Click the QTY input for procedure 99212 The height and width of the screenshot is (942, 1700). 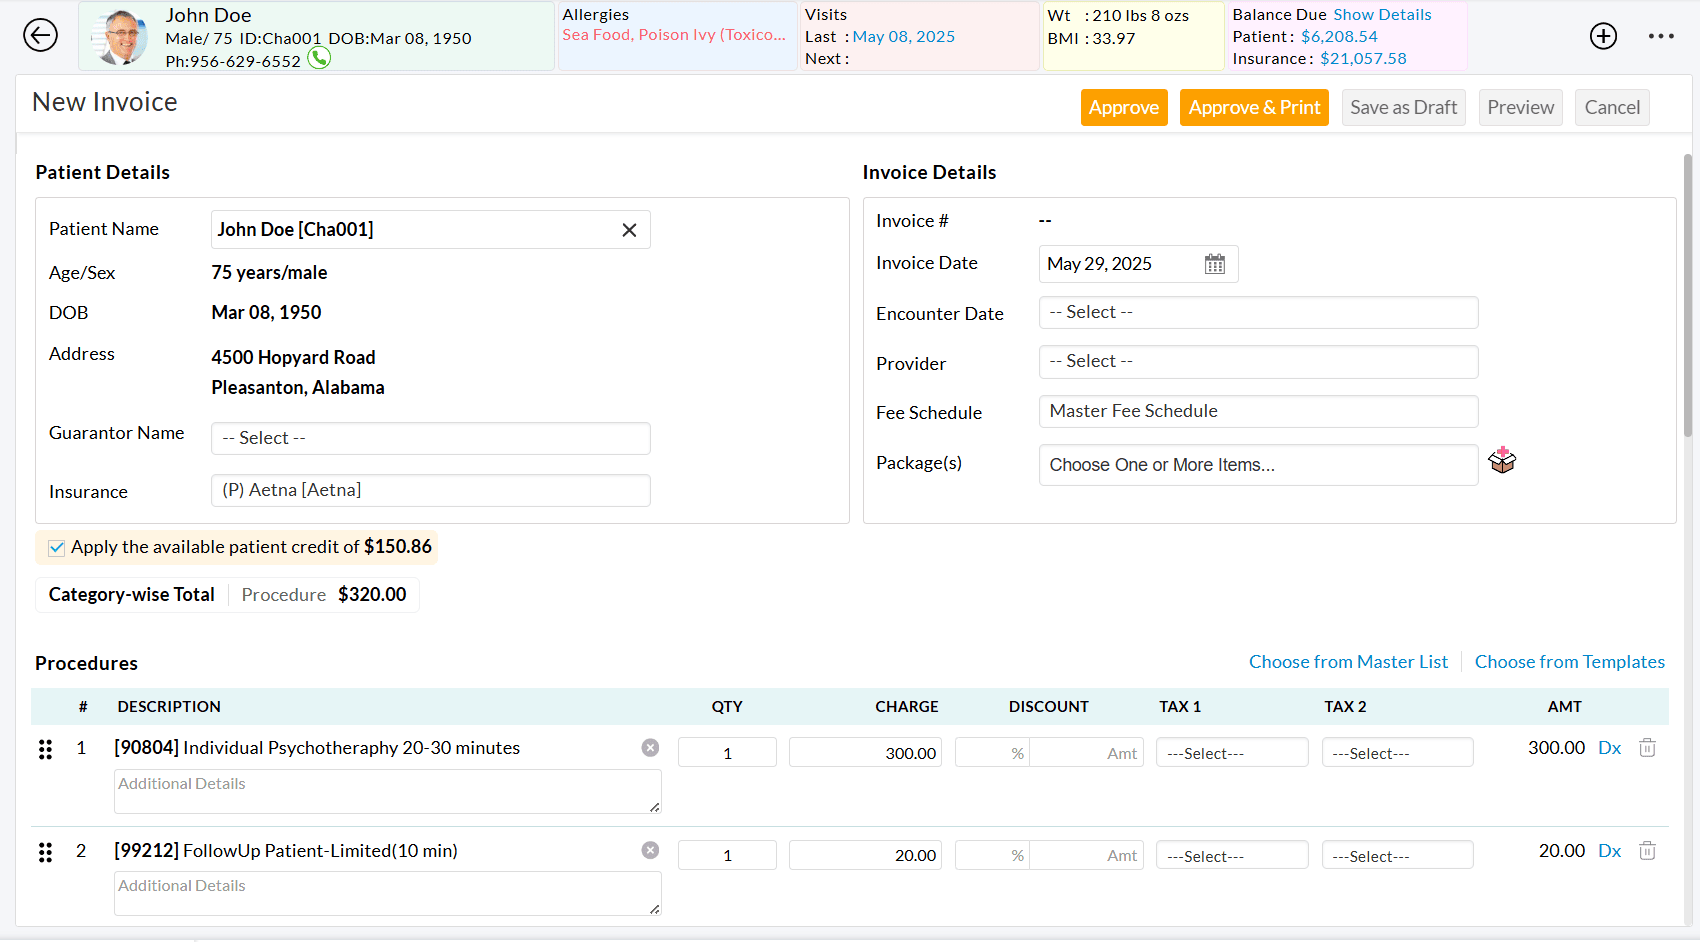pyautogui.click(x=727, y=855)
